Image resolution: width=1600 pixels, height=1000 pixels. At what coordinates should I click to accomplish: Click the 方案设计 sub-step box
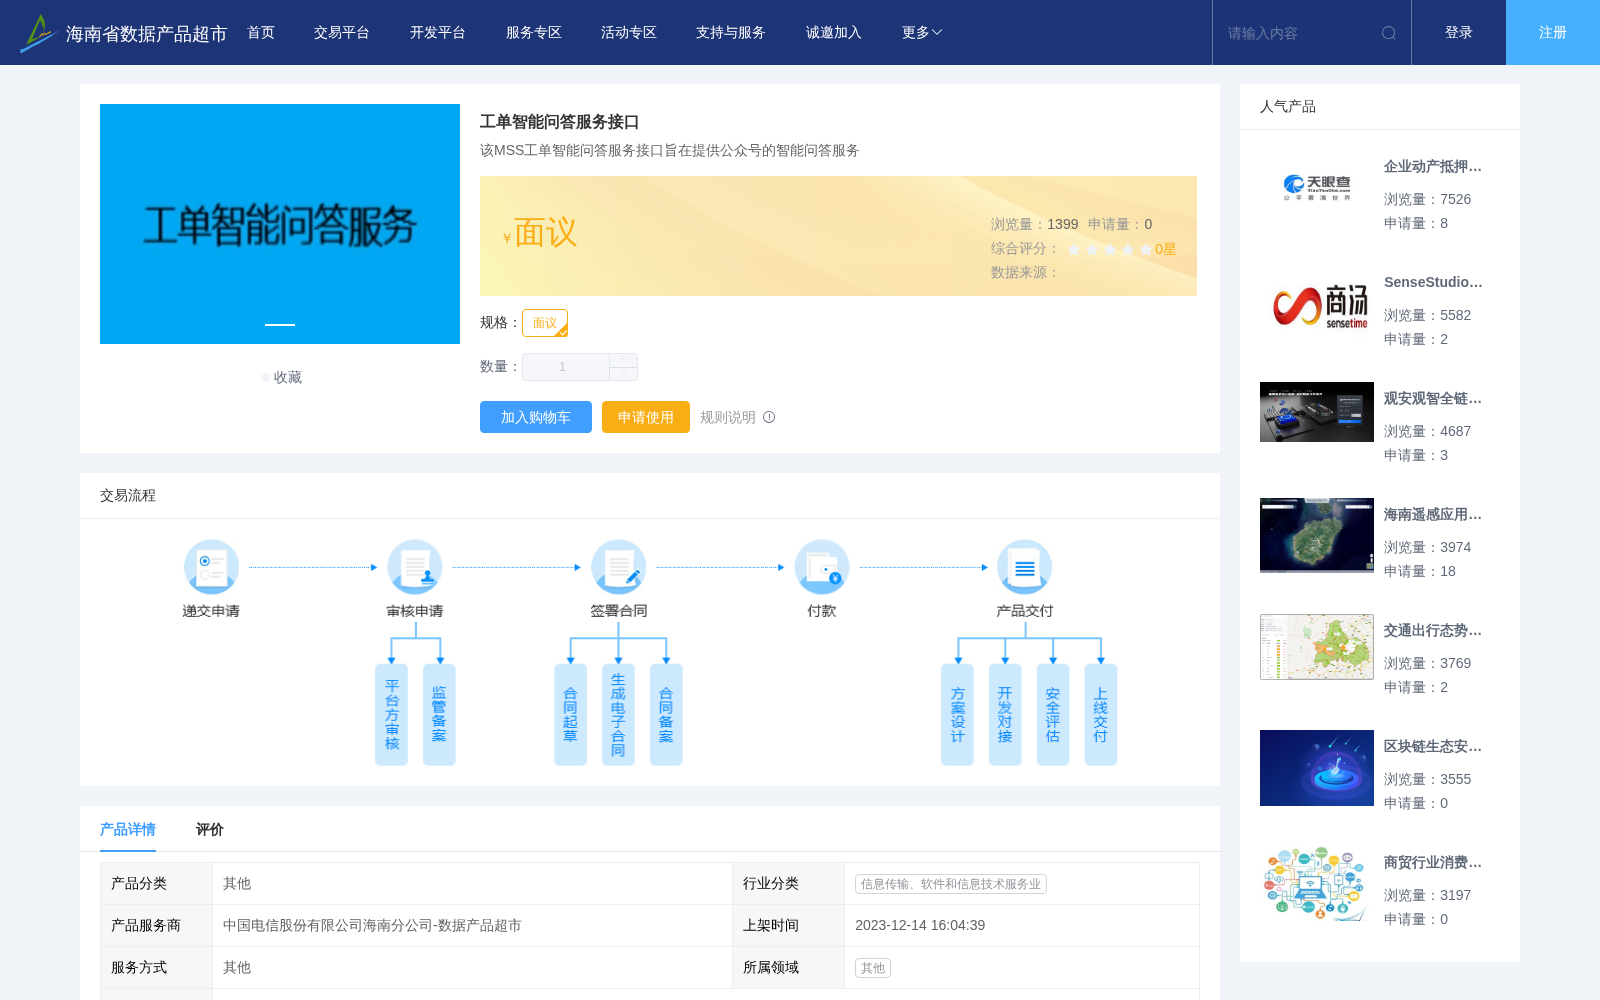click(x=957, y=715)
